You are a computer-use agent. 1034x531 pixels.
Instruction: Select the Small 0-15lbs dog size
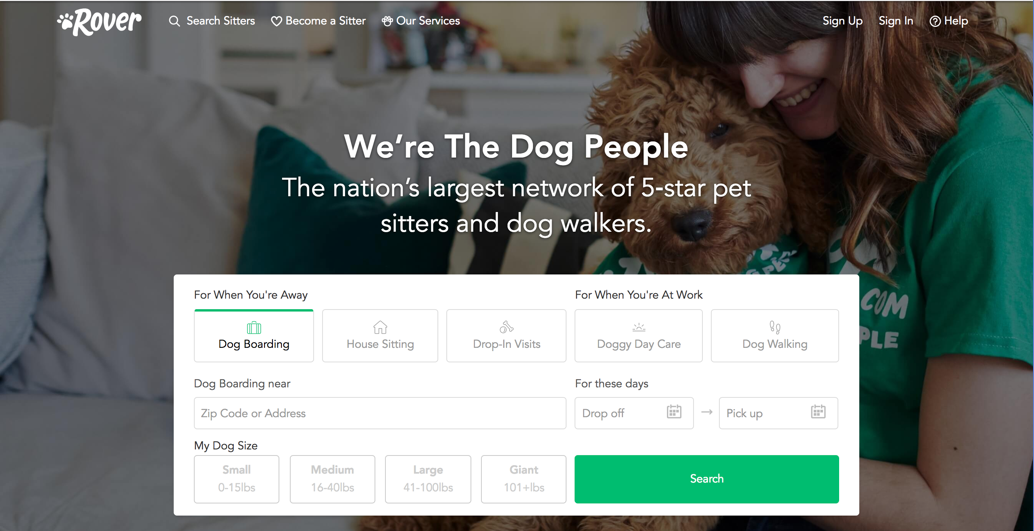(237, 479)
